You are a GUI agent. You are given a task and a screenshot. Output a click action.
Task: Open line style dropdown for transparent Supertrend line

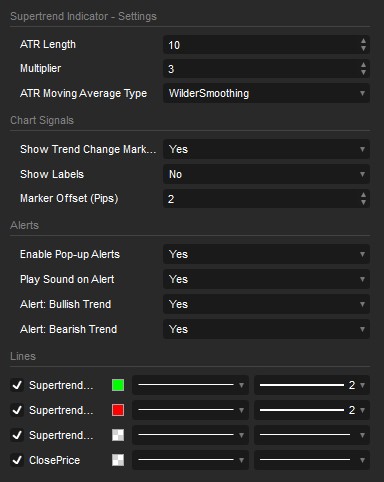point(190,435)
